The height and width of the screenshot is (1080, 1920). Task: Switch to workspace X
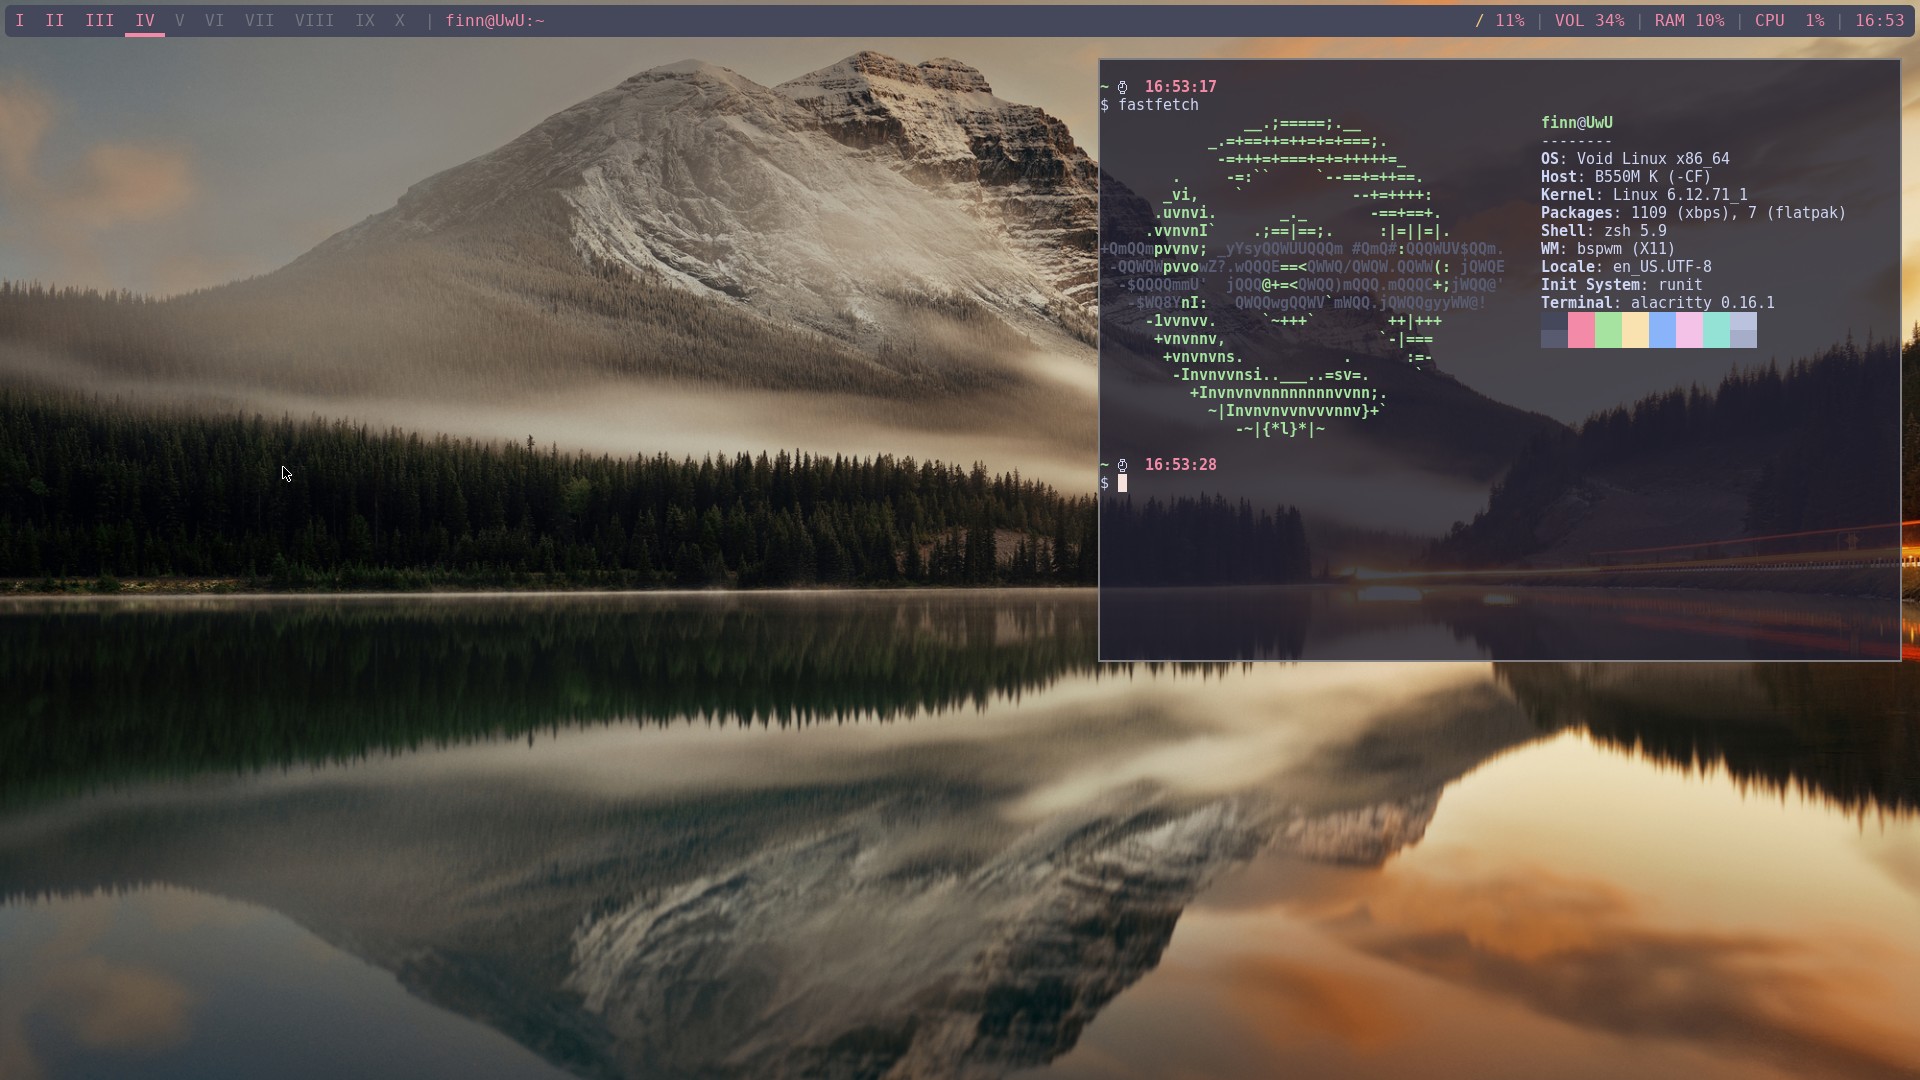click(x=400, y=20)
